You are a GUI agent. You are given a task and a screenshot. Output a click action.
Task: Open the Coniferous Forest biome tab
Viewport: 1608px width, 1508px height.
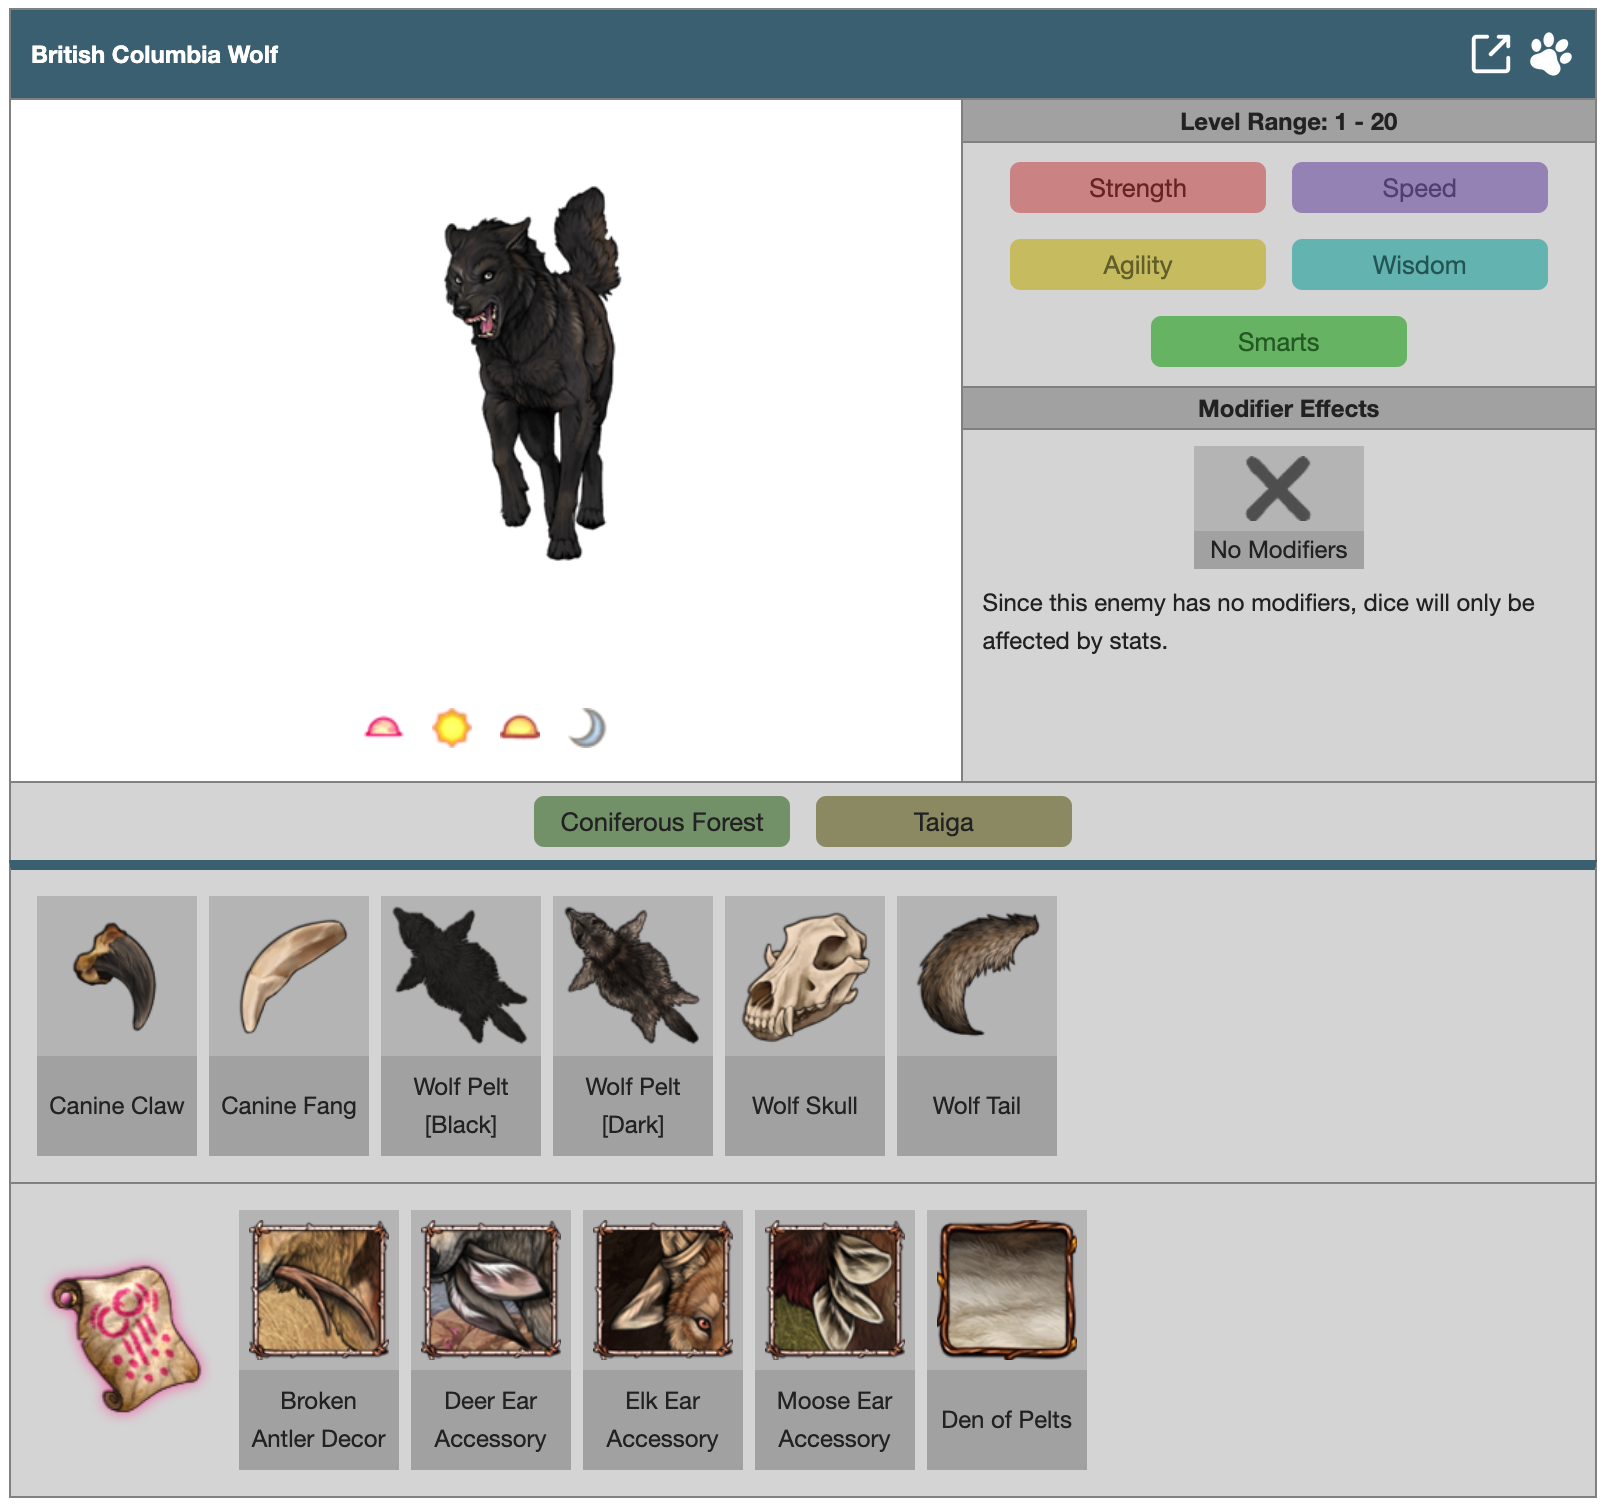pos(661,822)
